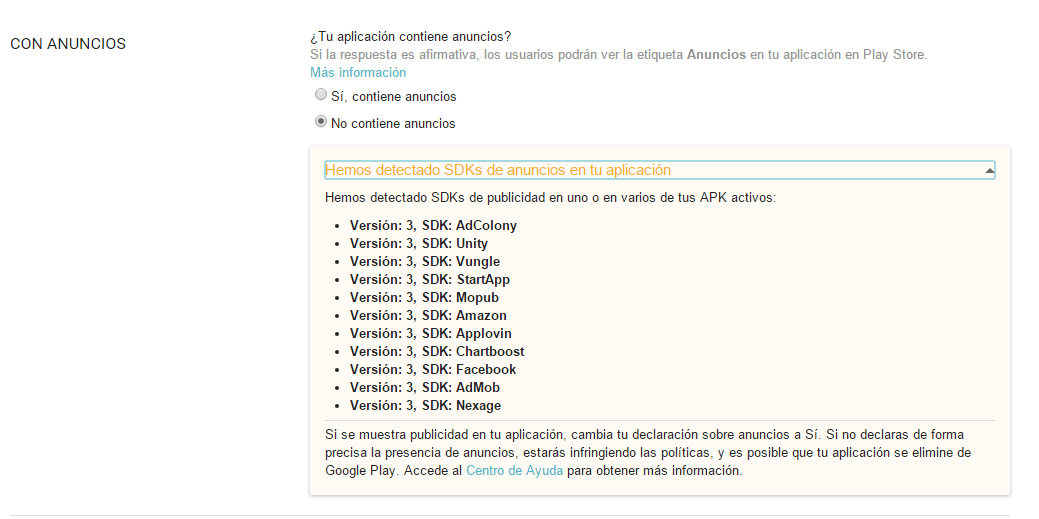This screenshot has width=1039, height=519.
Task: Click the collapse arrow of the SDK warning
Action: [989, 171]
